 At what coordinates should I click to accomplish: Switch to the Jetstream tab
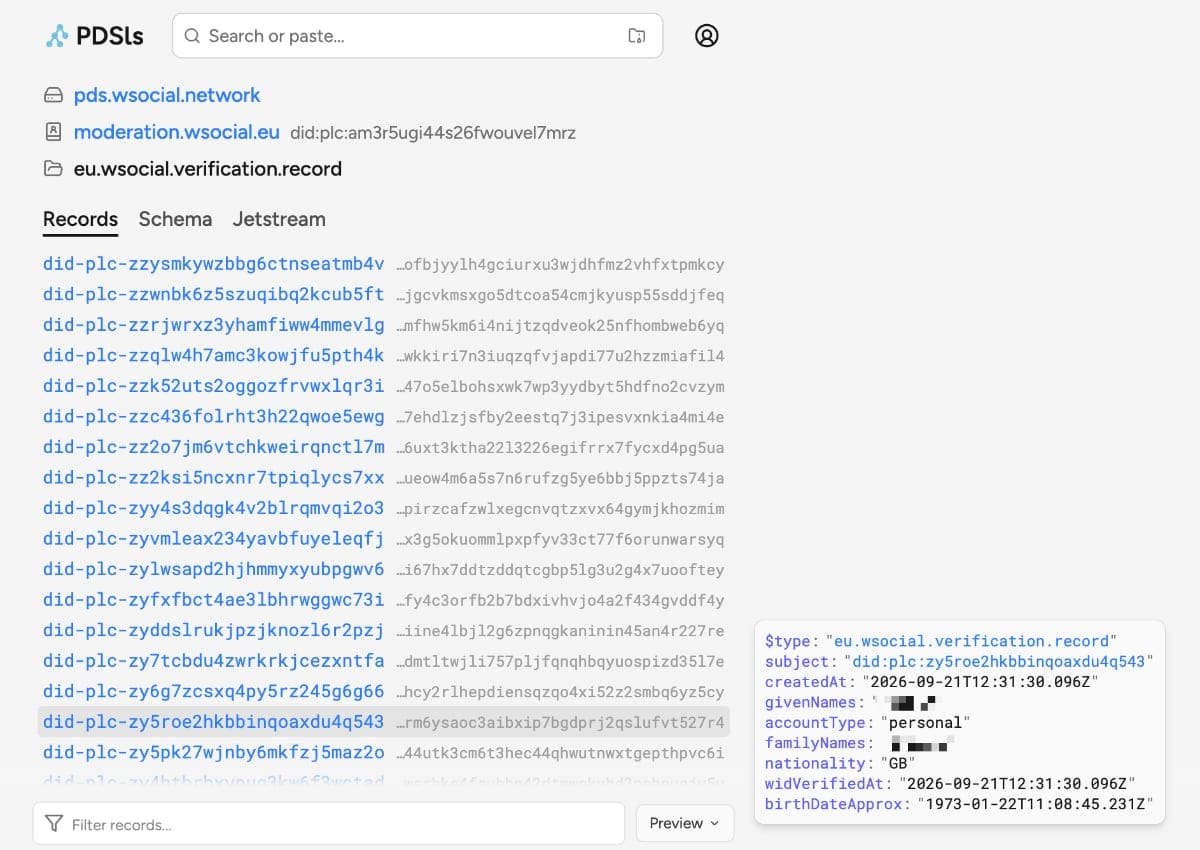click(279, 219)
